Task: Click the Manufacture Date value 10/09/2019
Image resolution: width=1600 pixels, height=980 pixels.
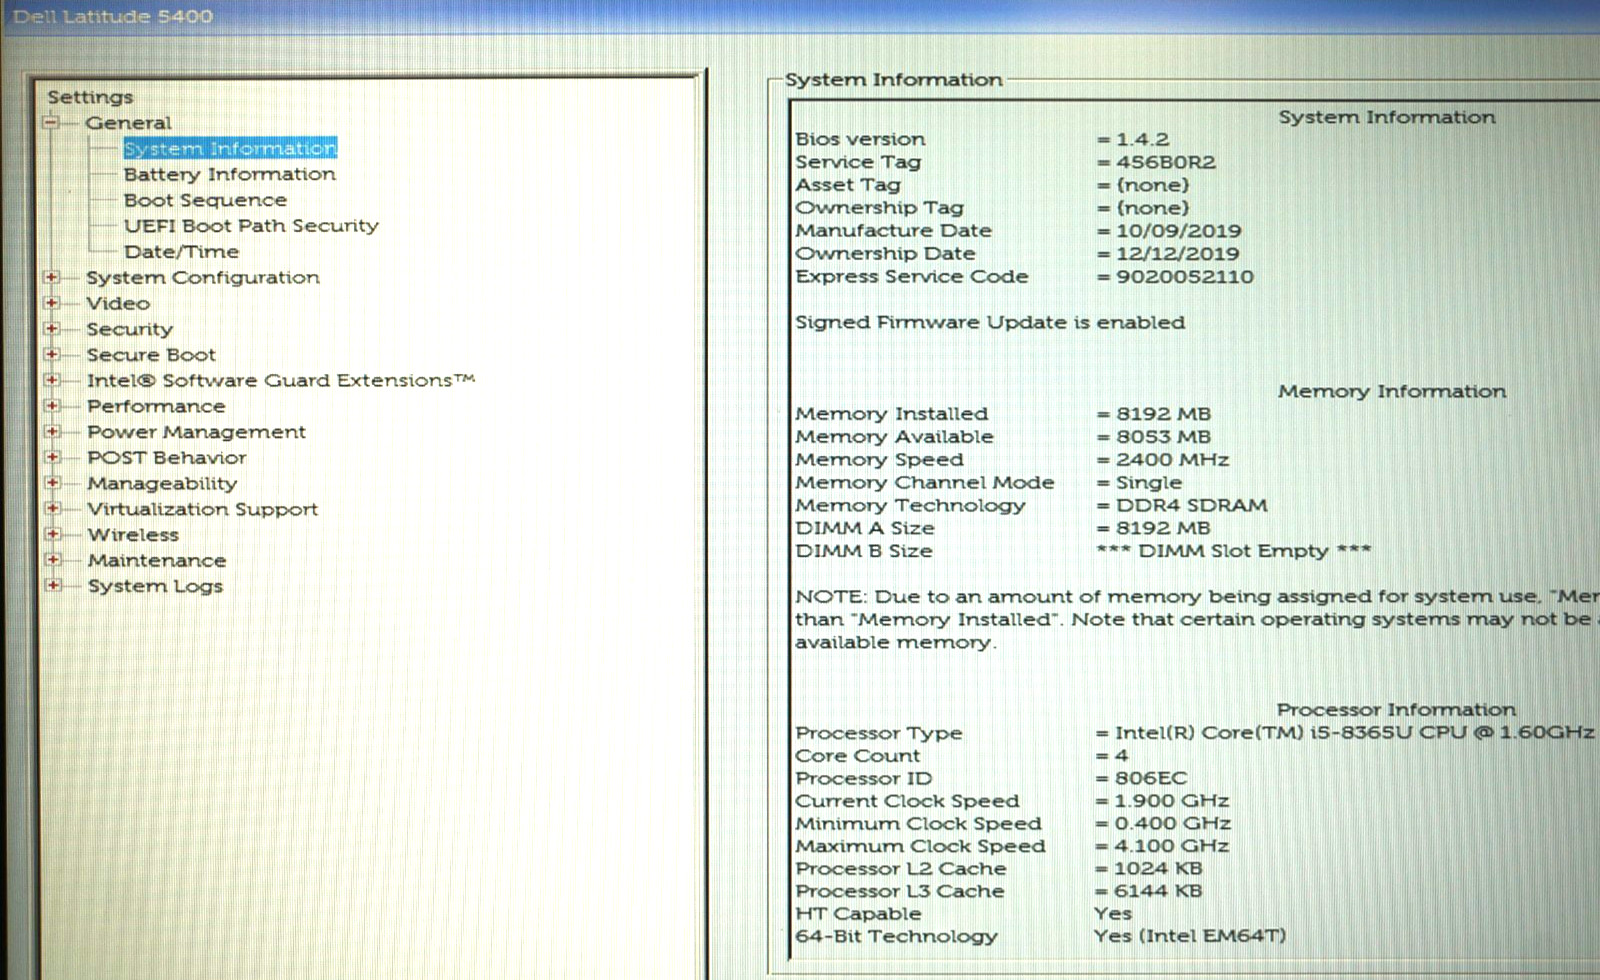Action: 1178,231
